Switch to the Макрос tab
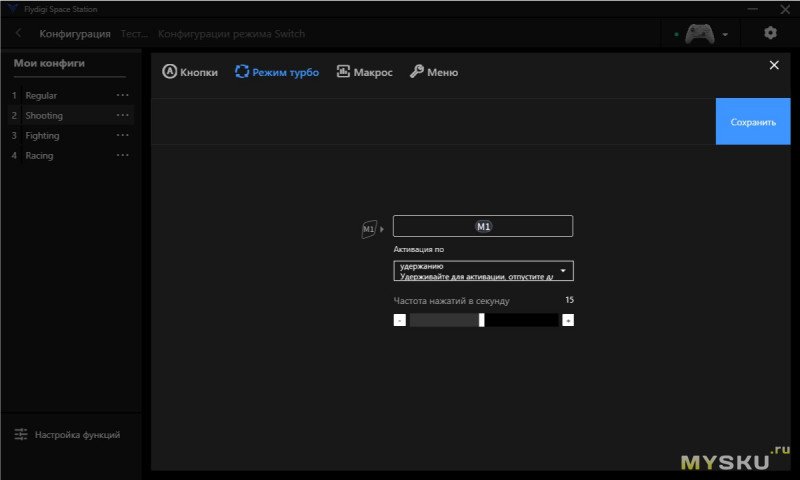 [x=364, y=72]
